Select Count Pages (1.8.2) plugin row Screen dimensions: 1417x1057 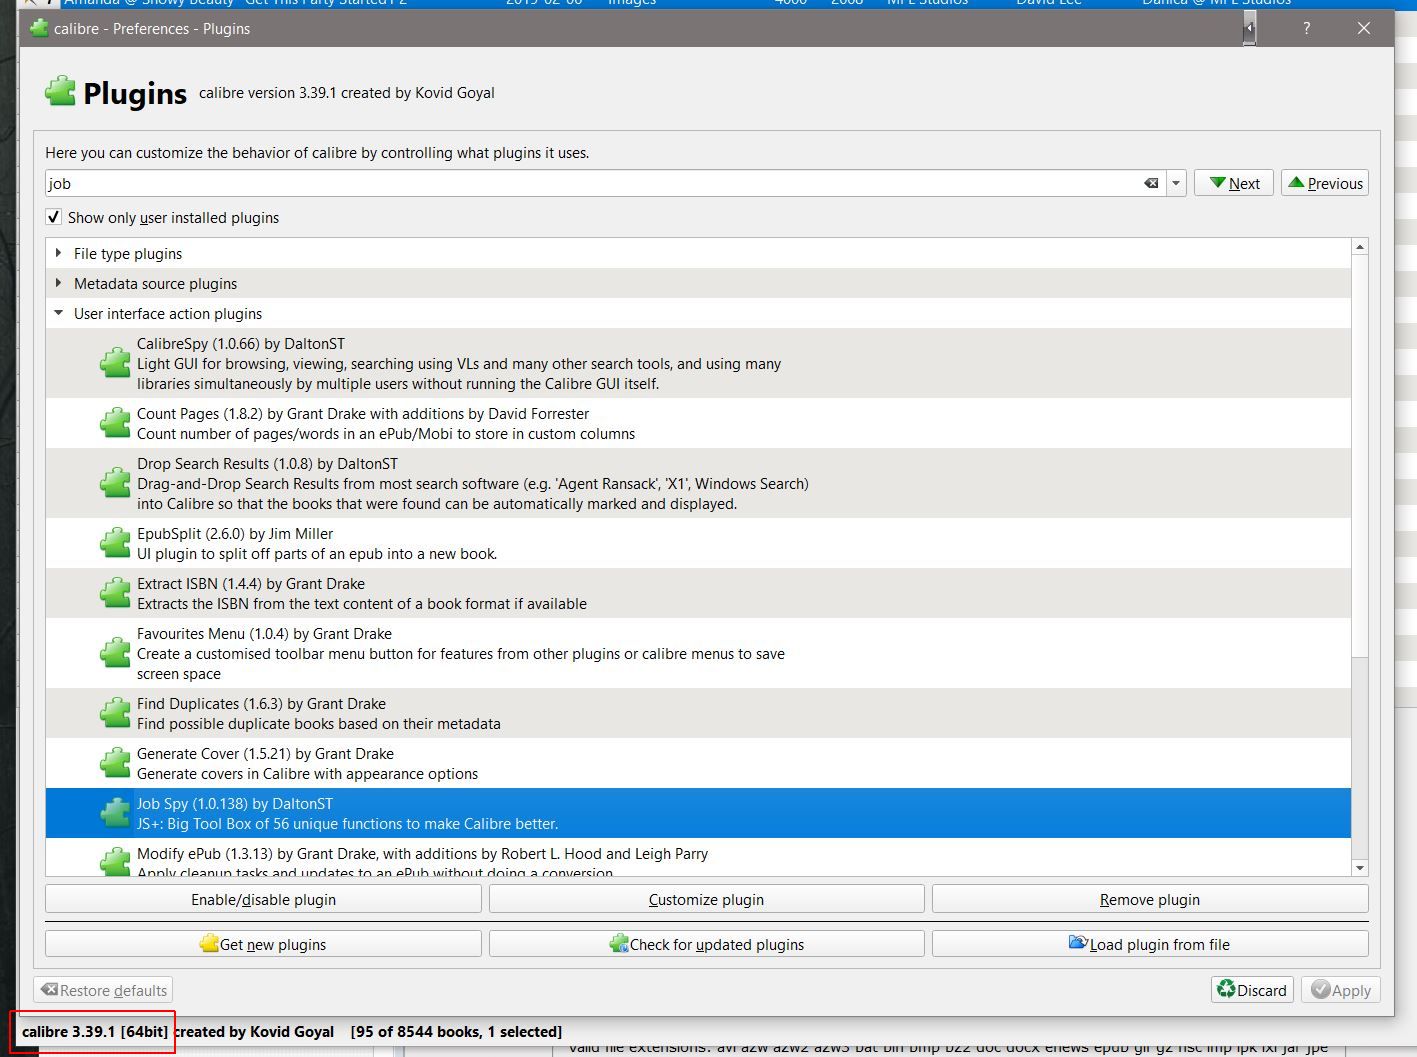click(698, 423)
